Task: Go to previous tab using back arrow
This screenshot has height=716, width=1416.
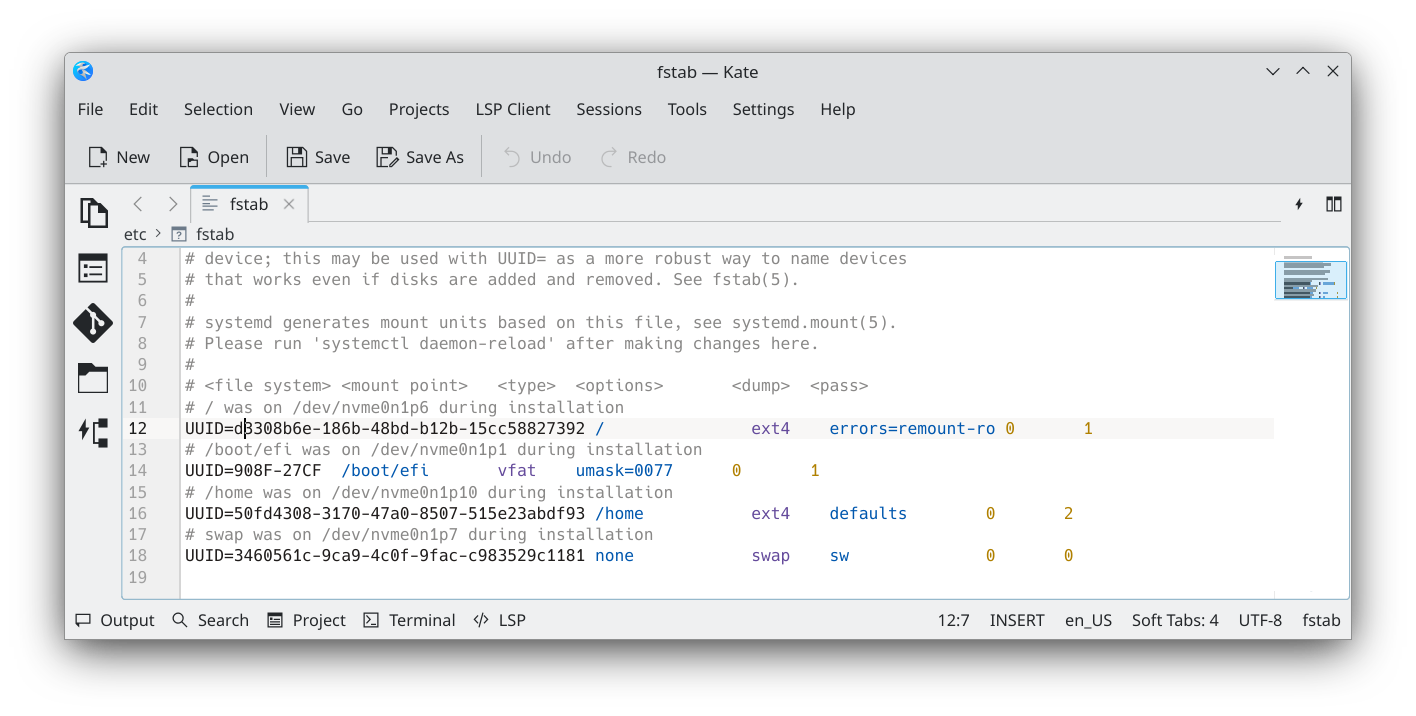Action: click(138, 204)
